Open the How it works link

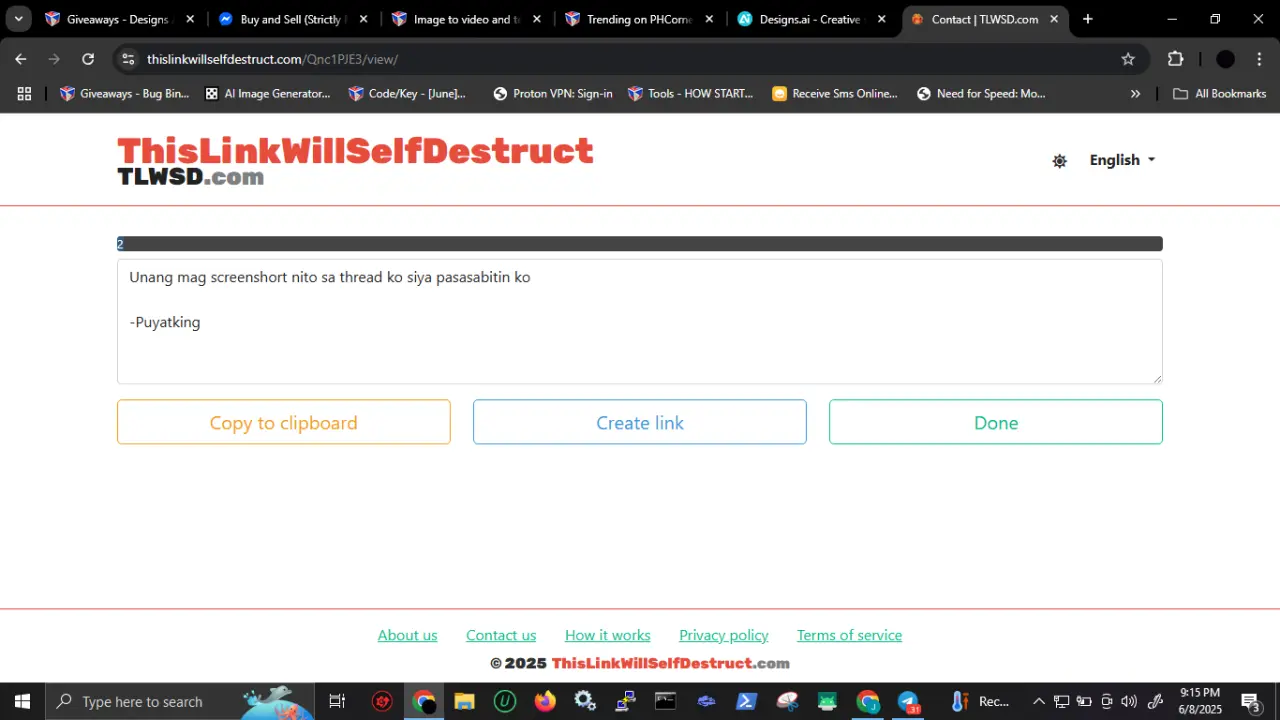click(608, 635)
